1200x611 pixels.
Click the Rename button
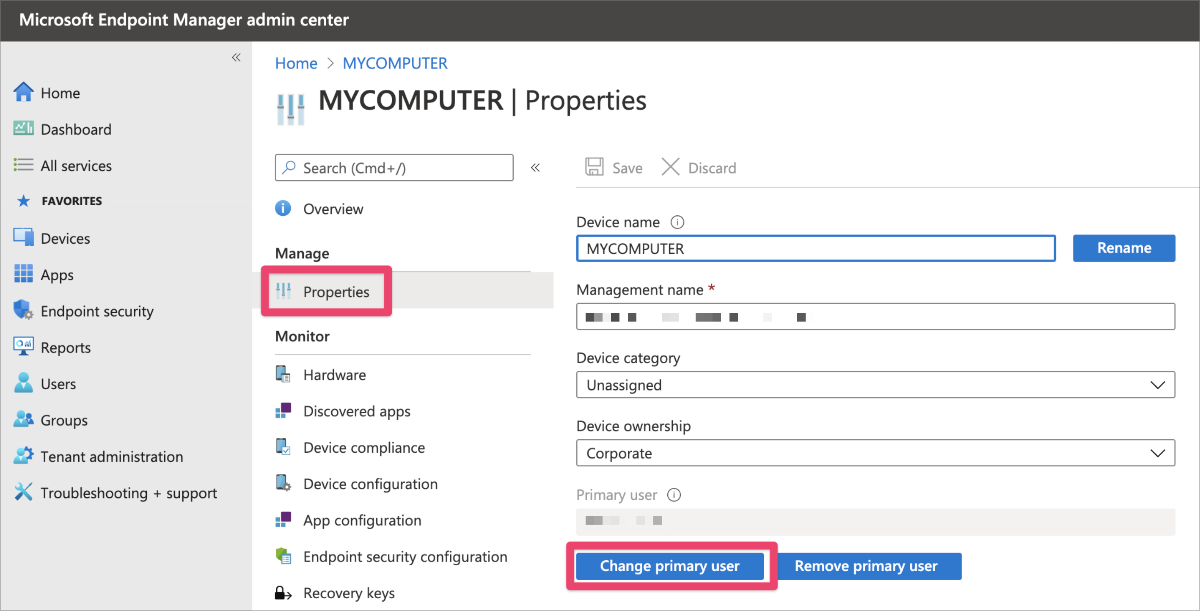coord(1124,248)
